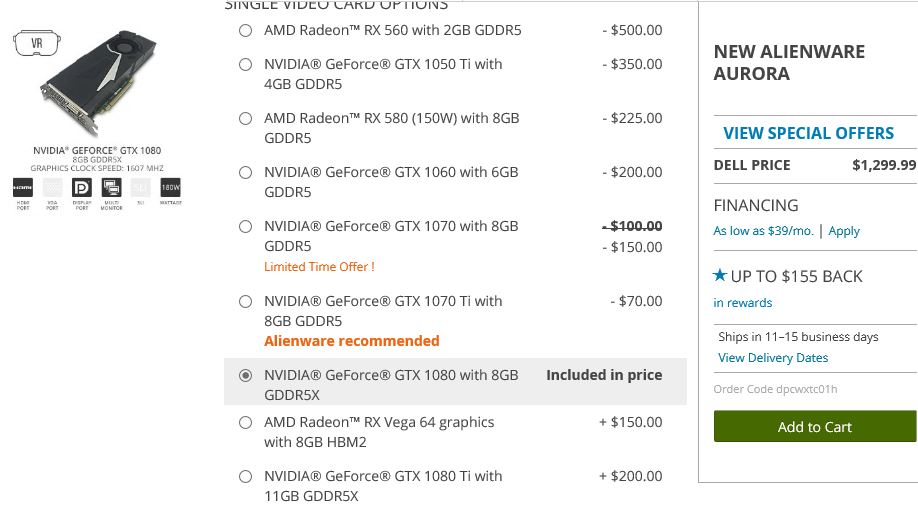918x510 pixels.
Task: Click the DisplayPort icon
Action: (81, 188)
